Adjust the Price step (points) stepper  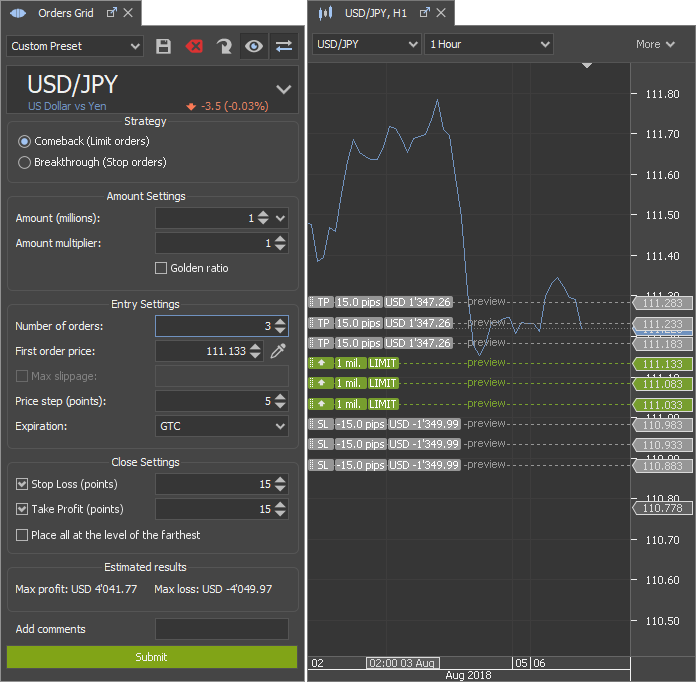point(280,401)
